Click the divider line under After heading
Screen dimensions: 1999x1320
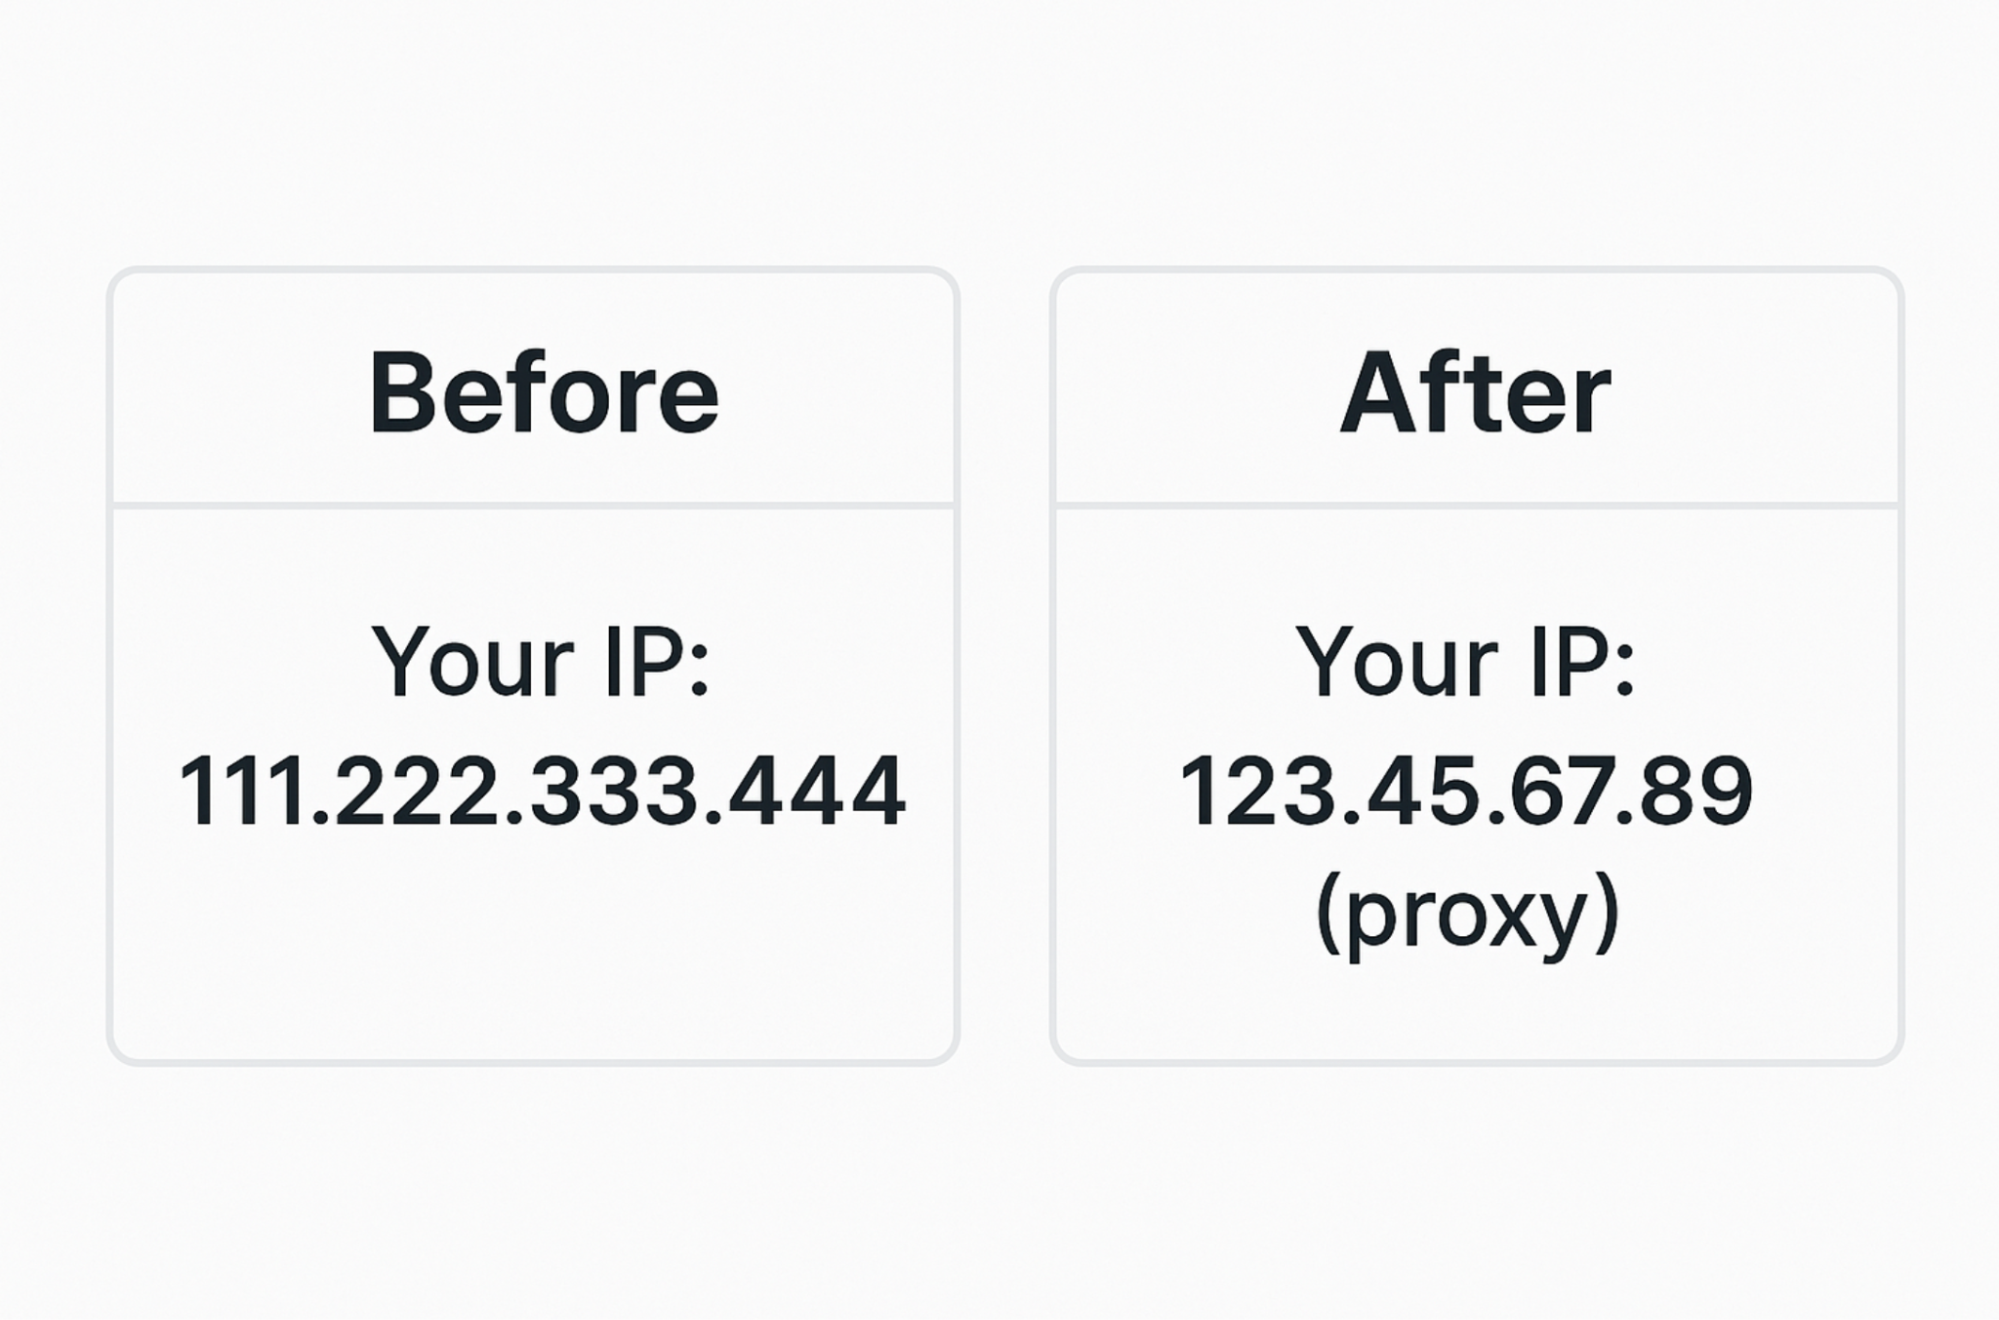click(1477, 506)
